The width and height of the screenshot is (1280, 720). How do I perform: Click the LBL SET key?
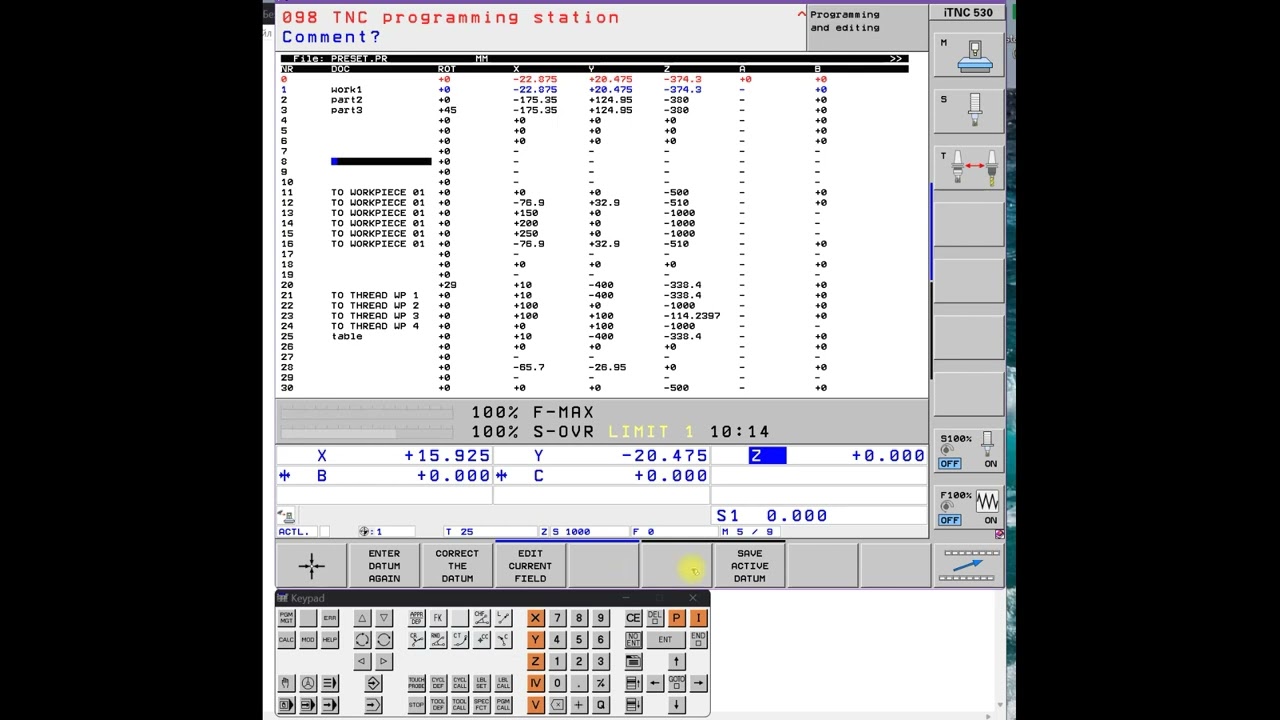(x=481, y=683)
